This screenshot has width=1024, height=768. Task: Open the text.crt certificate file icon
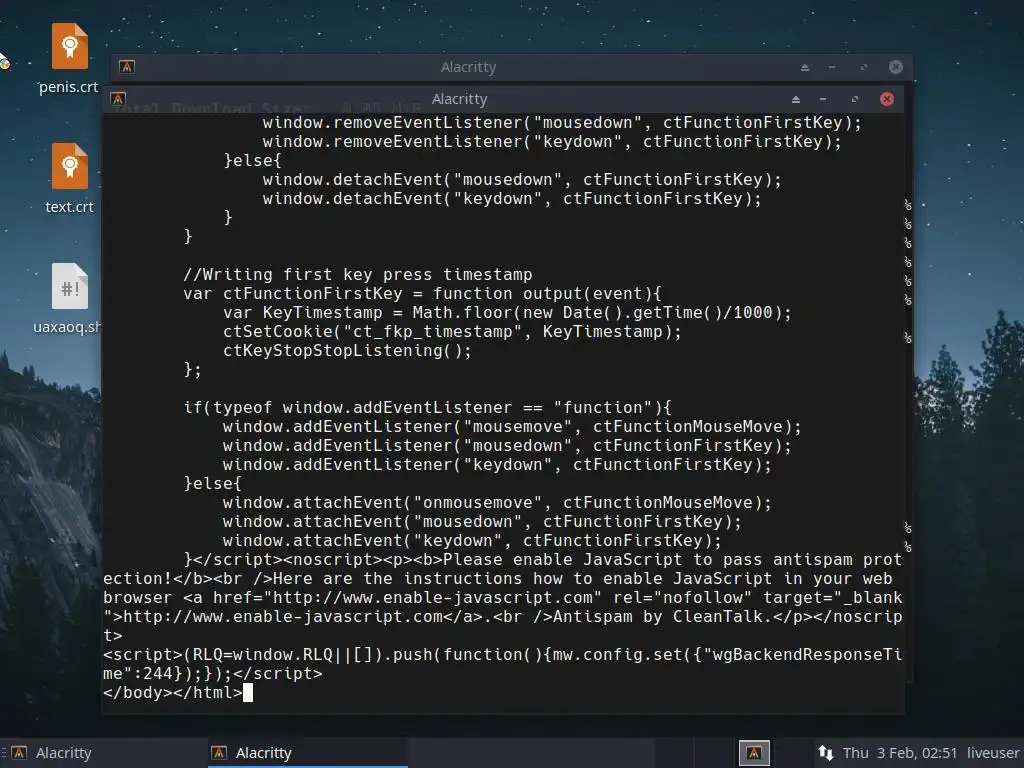pyautogui.click(x=69, y=167)
